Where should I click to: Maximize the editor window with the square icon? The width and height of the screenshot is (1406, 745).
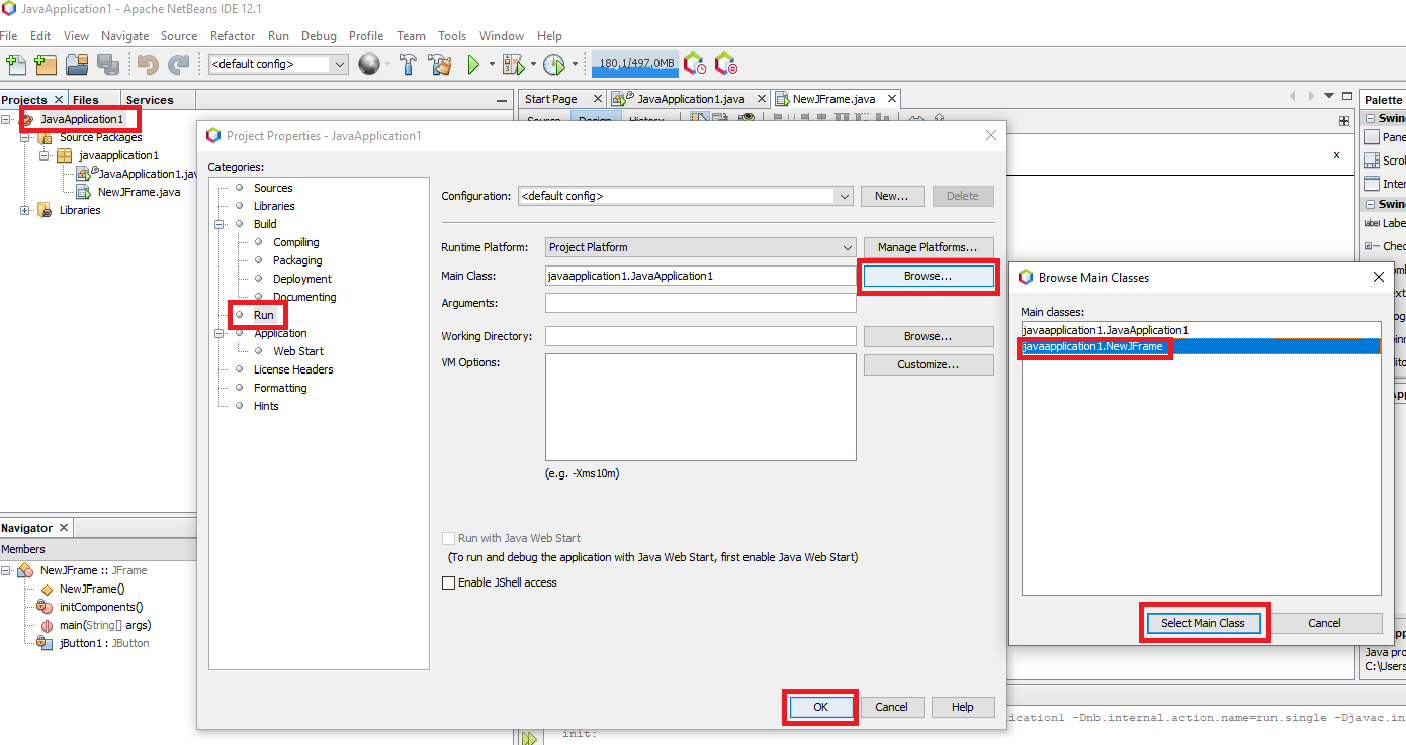pyautogui.click(x=1347, y=96)
